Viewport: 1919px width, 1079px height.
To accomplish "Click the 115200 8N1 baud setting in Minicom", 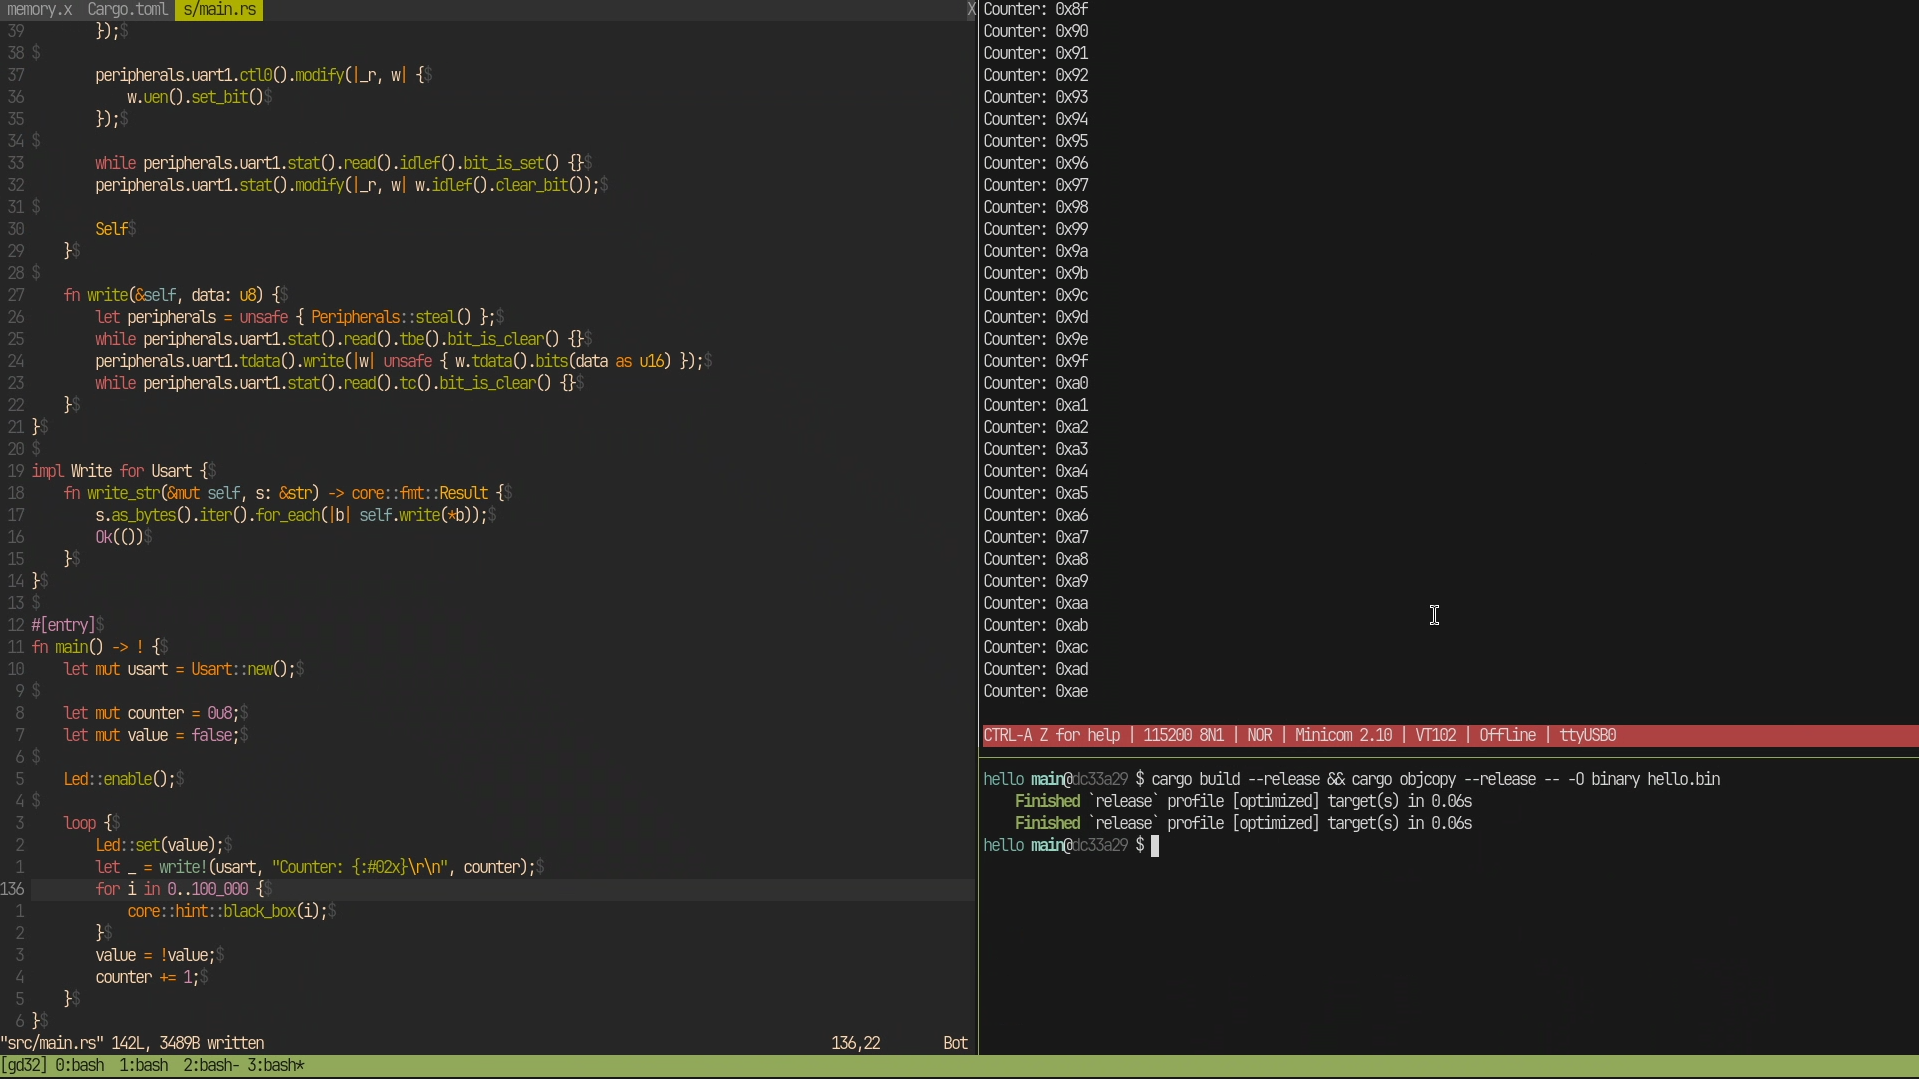I will click(1183, 736).
